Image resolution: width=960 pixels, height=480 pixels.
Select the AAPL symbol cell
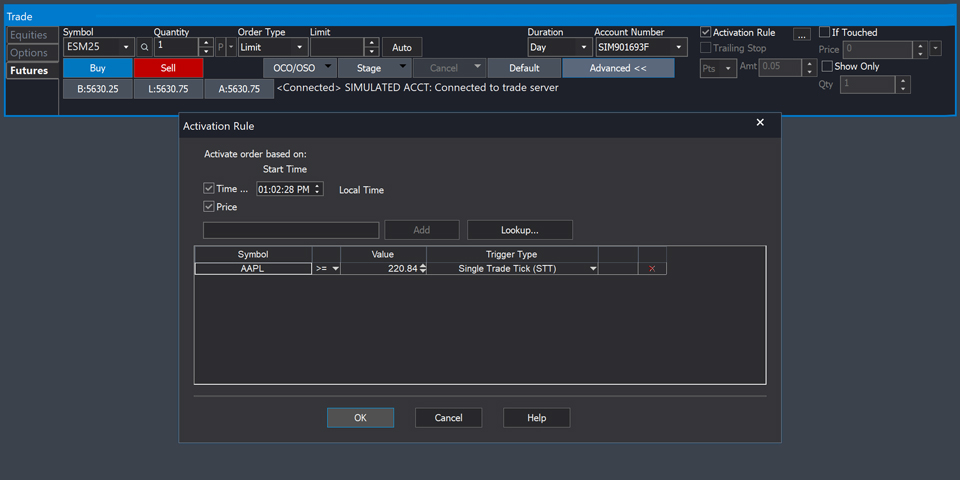pyautogui.click(x=253, y=269)
